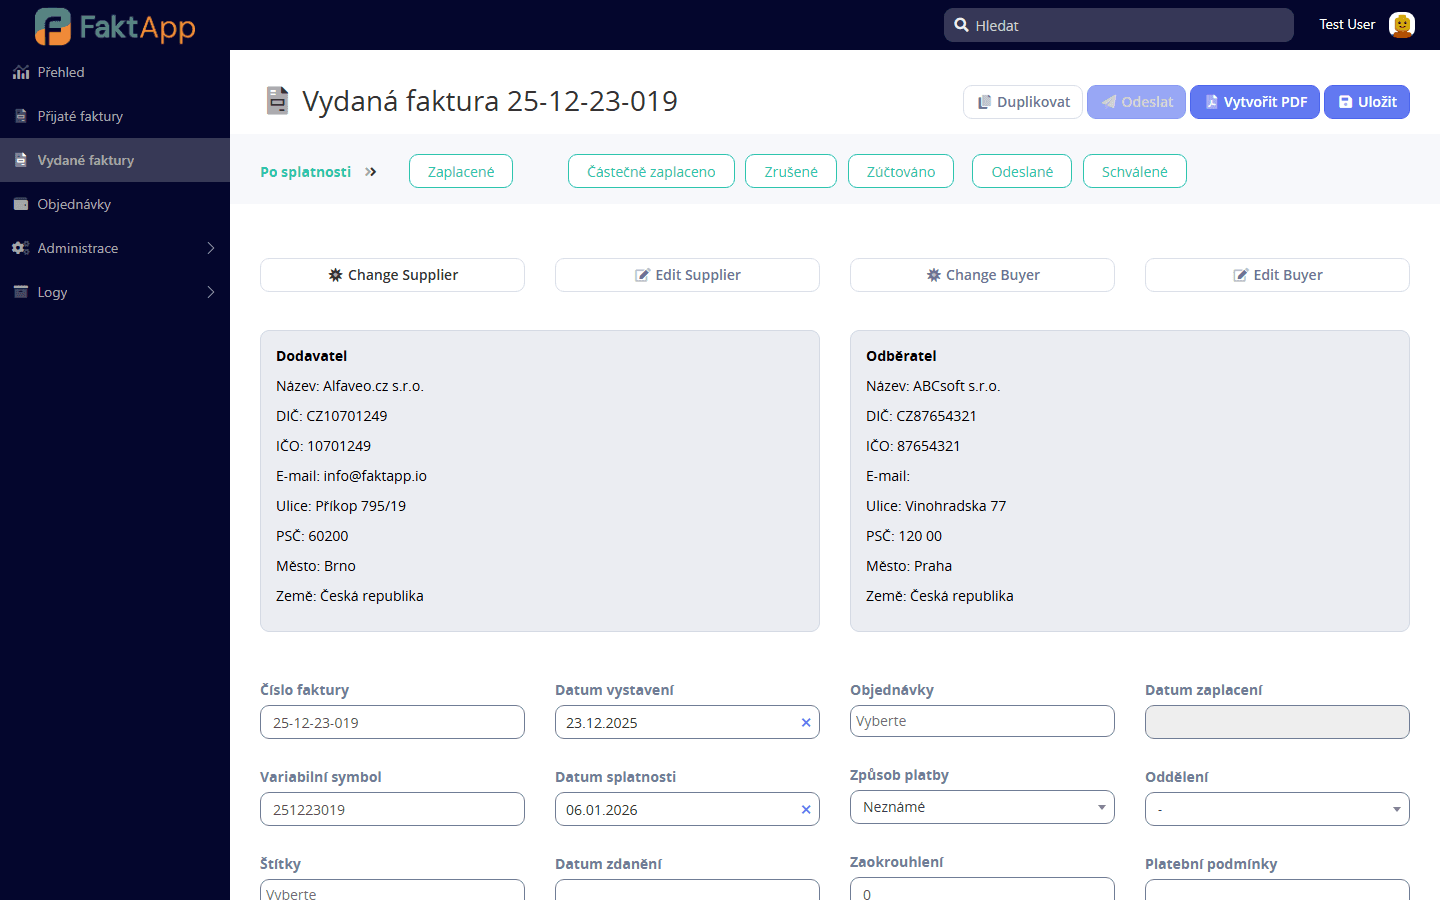
Task: Click the Odeslat button
Action: (1137, 102)
